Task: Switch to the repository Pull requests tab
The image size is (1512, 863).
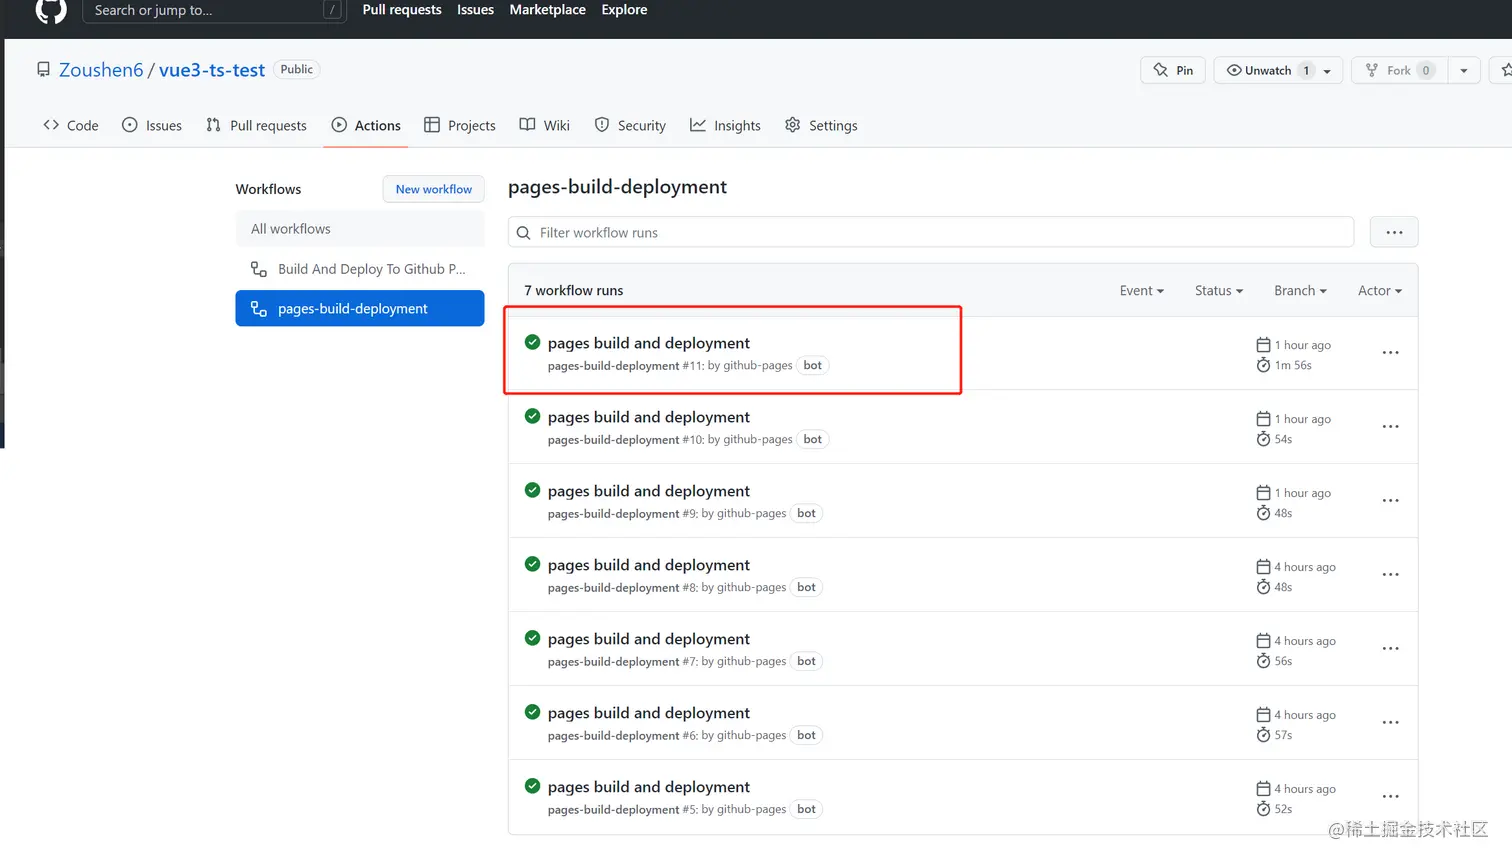Action: point(256,125)
